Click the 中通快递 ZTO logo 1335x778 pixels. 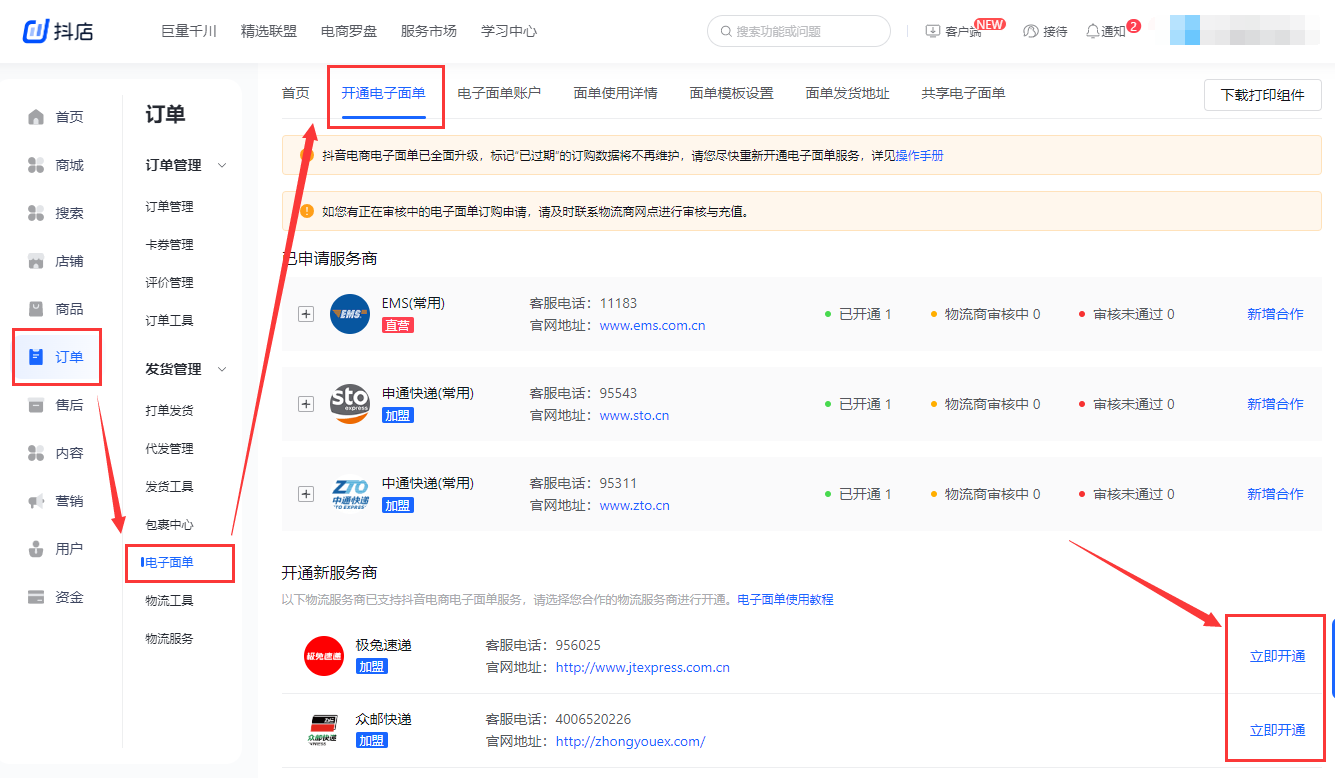coord(350,494)
